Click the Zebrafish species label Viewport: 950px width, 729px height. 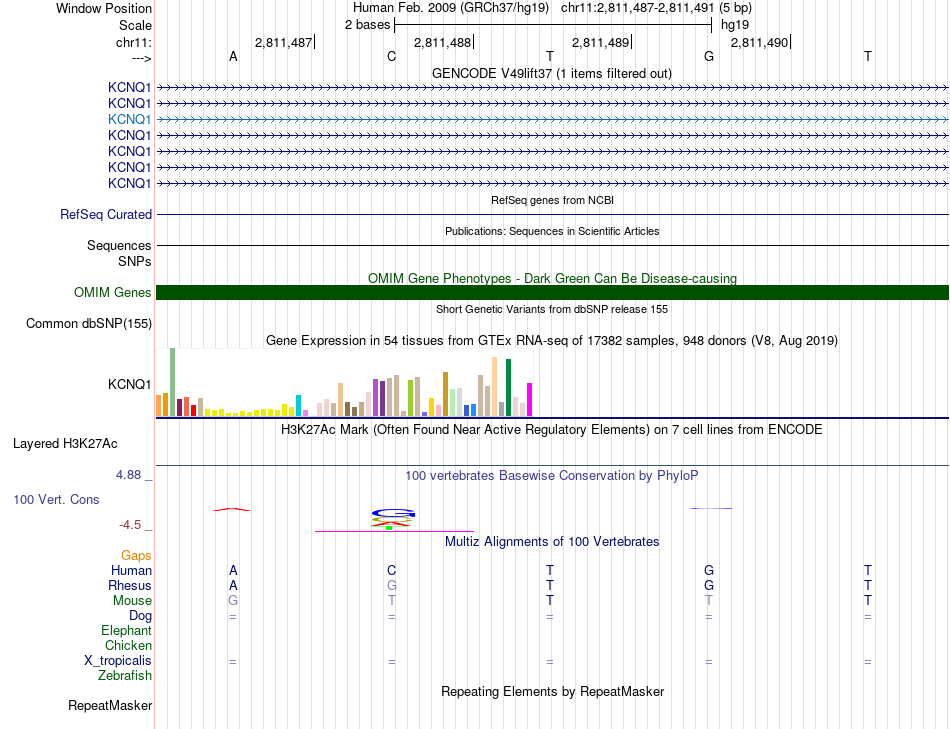tap(125, 676)
